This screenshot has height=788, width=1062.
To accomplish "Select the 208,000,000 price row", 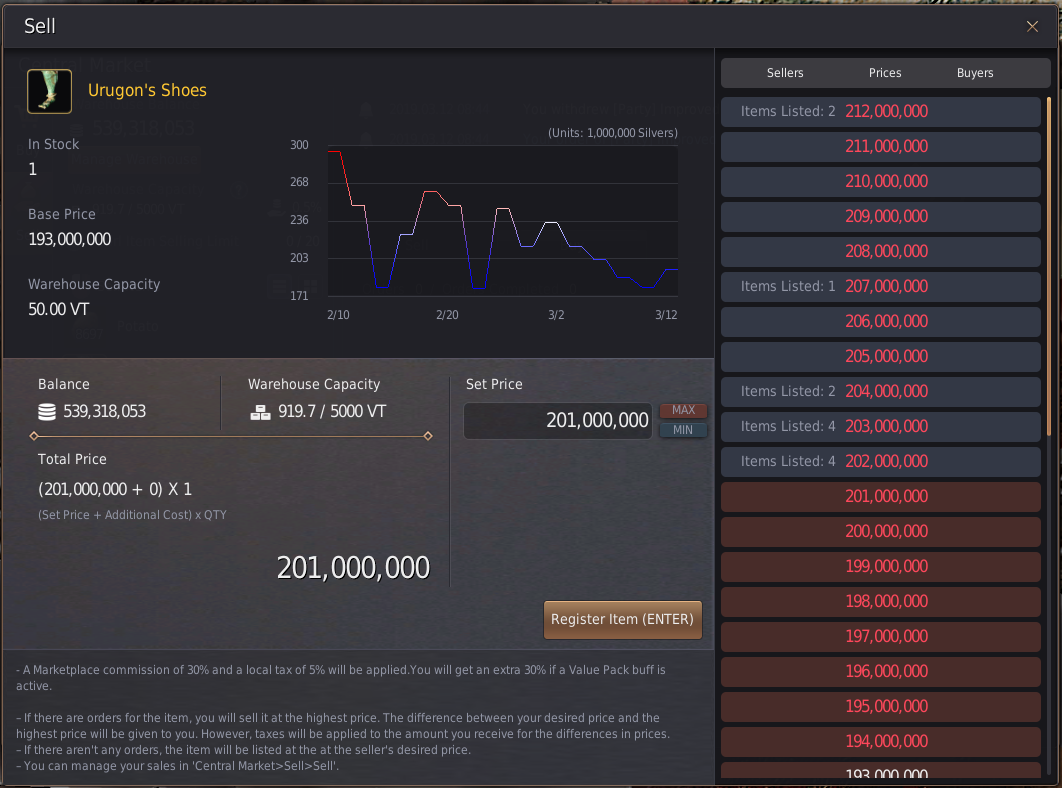I will click(x=880, y=252).
